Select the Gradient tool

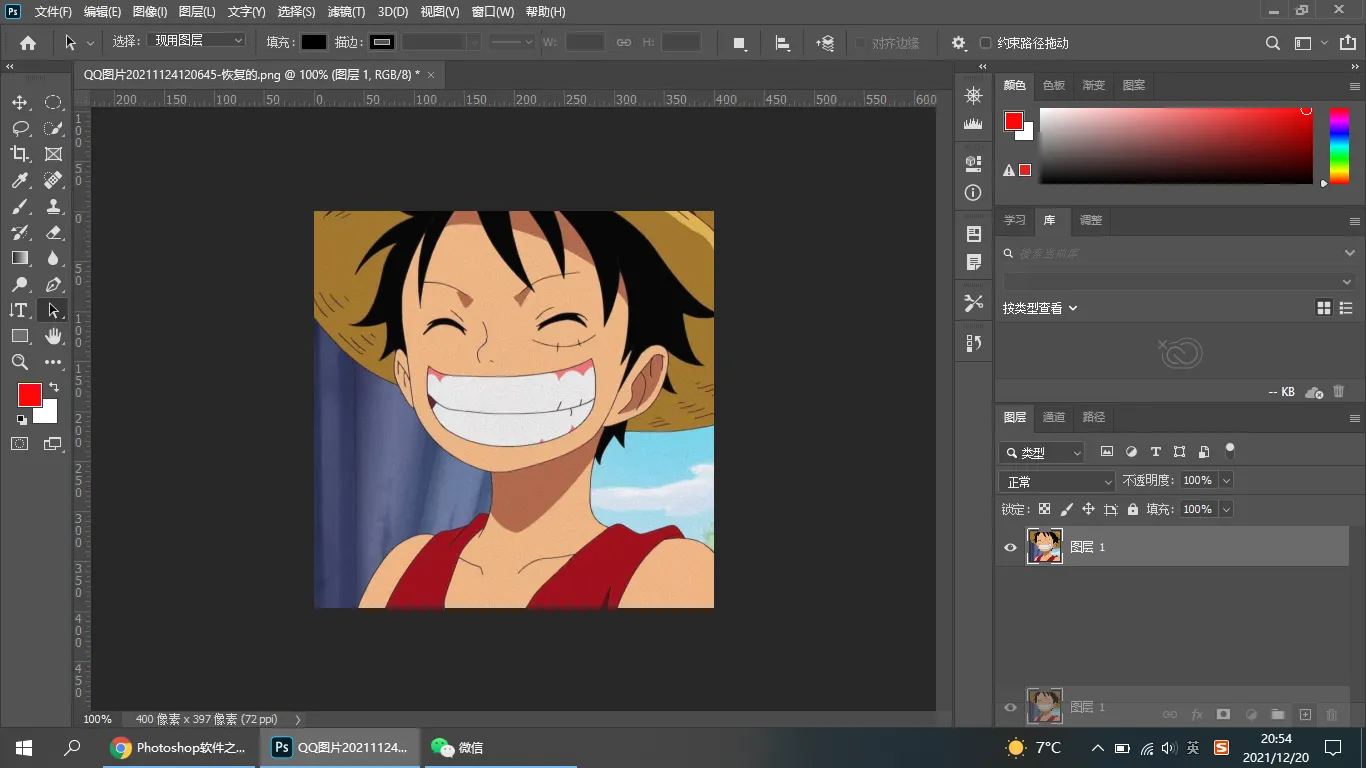coord(20,258)
